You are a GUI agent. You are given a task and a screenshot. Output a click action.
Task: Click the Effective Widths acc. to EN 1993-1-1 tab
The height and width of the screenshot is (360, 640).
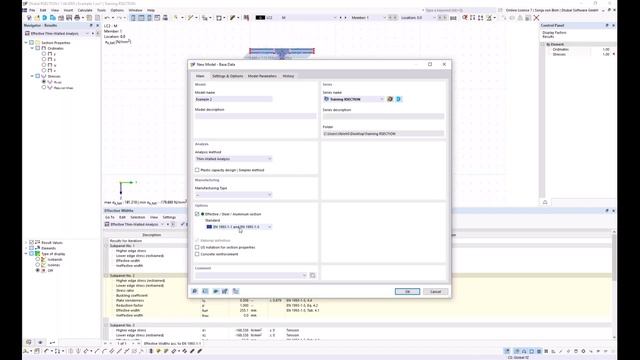pos(172,344)
